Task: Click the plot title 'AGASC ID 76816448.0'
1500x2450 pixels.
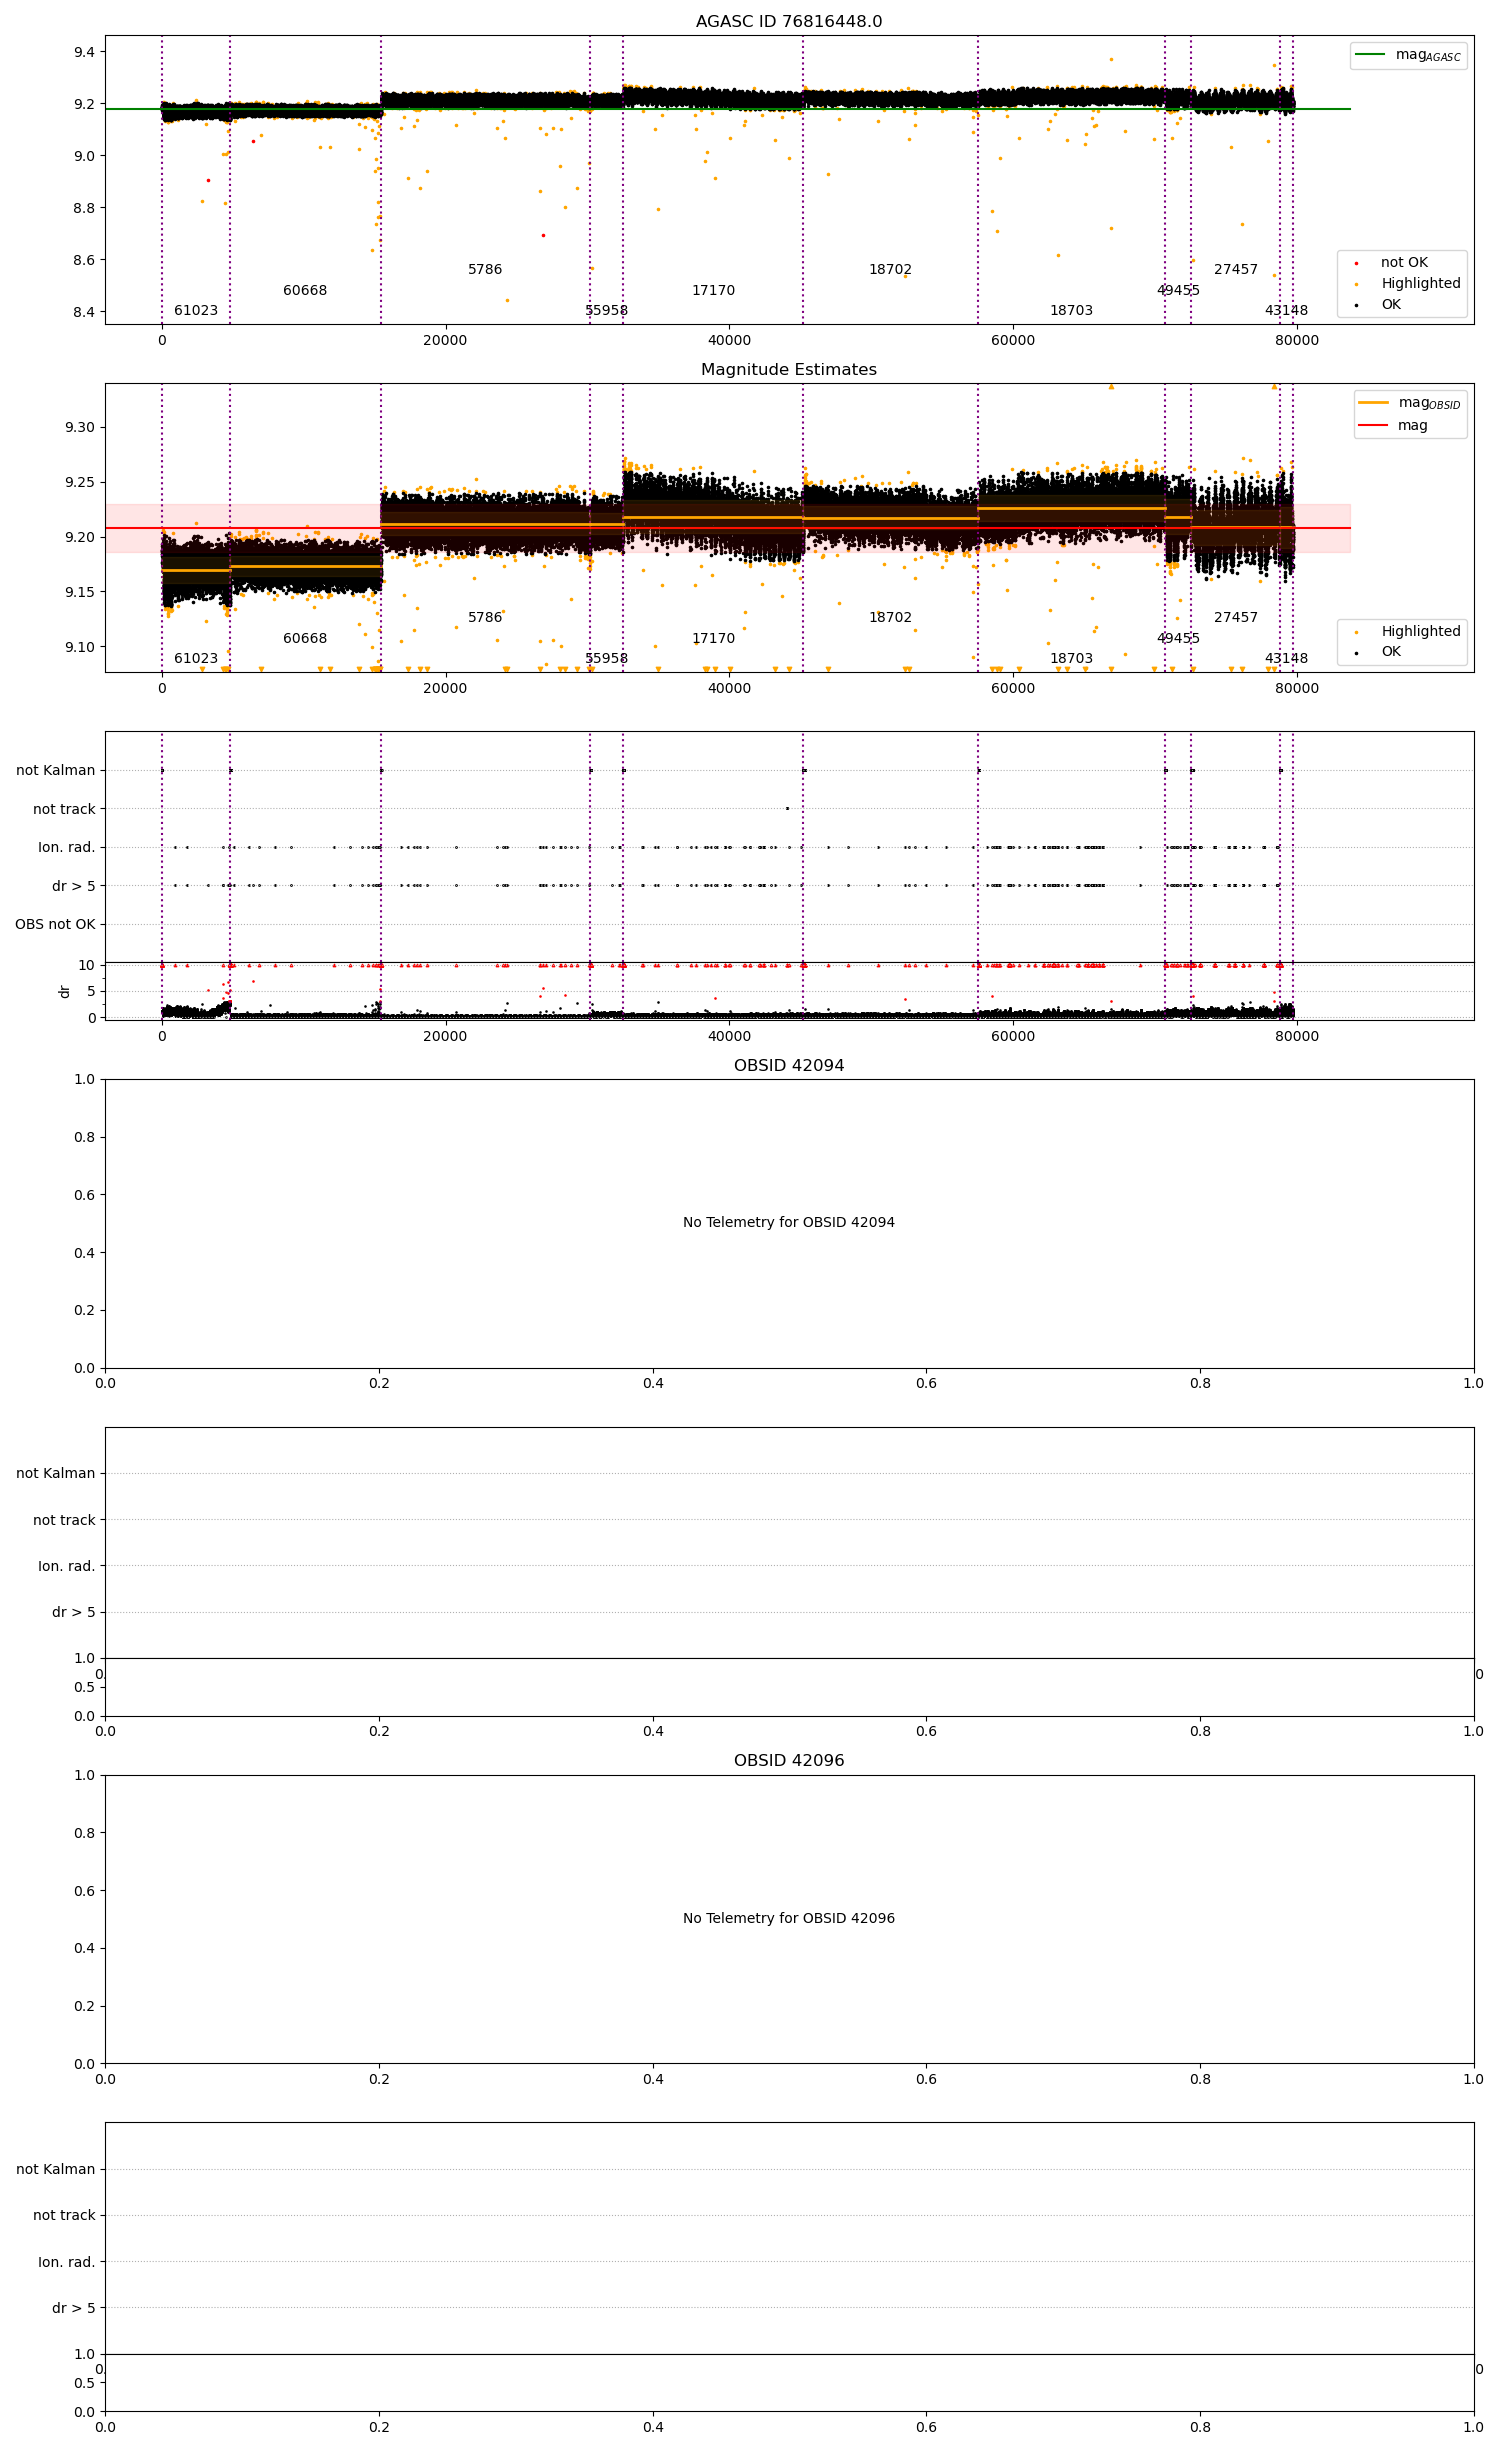Action: click(789, 22)
